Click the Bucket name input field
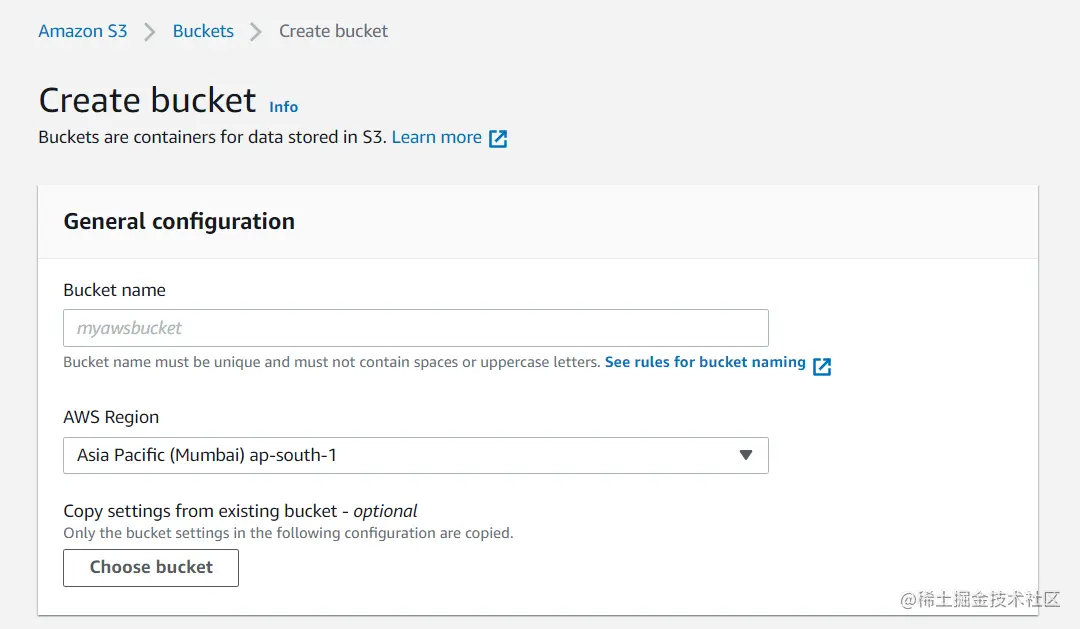1080x629 pixels. pyautogui.click(x=415, y=328)
